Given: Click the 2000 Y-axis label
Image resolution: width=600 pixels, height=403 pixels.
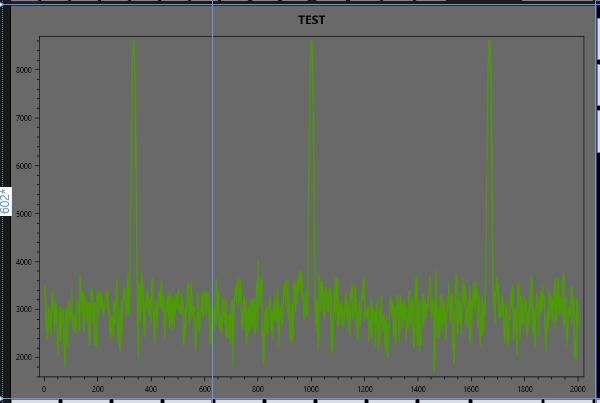Looking at the screenshot, I should point(24,357).
